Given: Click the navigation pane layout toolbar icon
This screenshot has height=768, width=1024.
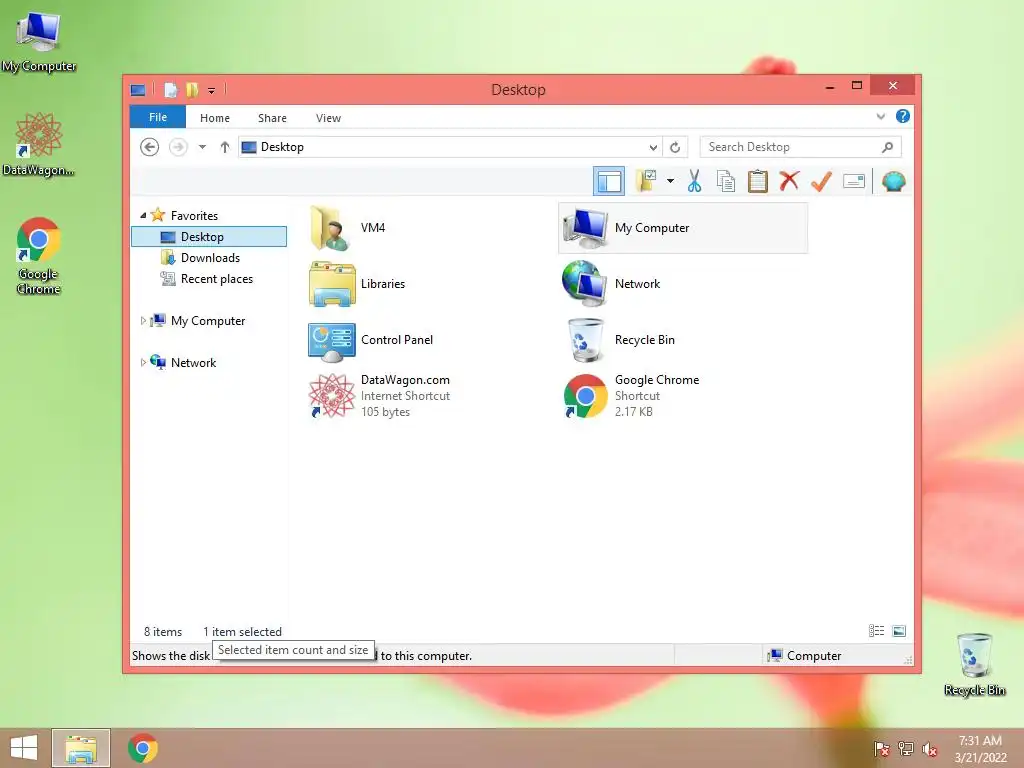Looking at the screenshot, I should (609, 182).
